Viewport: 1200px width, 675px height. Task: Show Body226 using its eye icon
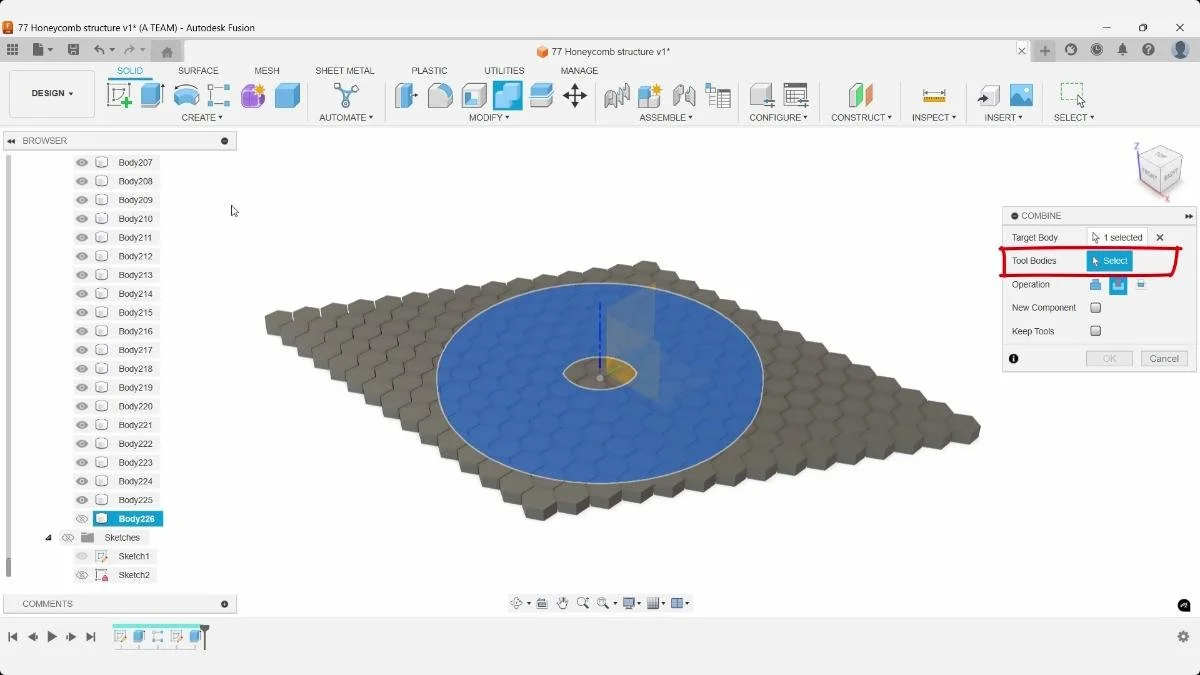82,519
